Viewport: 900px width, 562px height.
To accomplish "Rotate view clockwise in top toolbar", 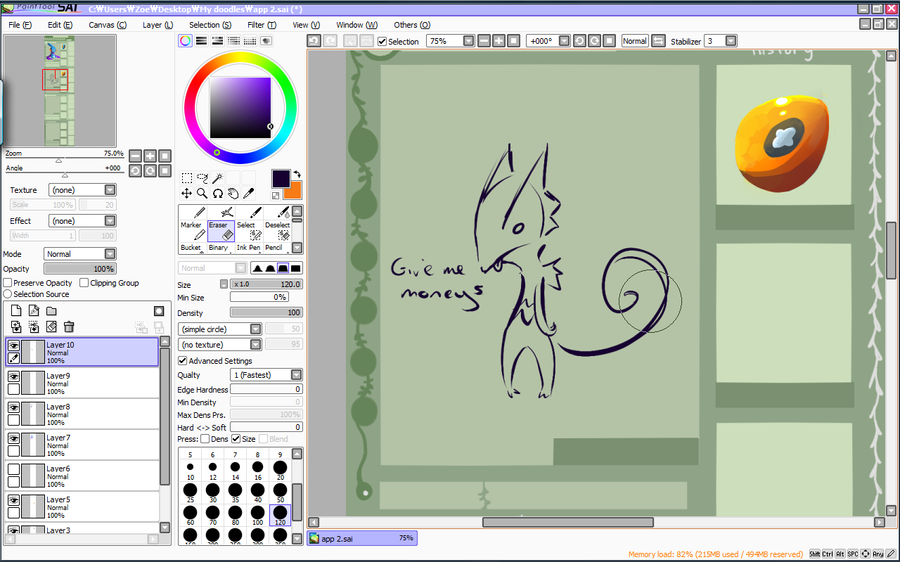I will click(595, 41).
